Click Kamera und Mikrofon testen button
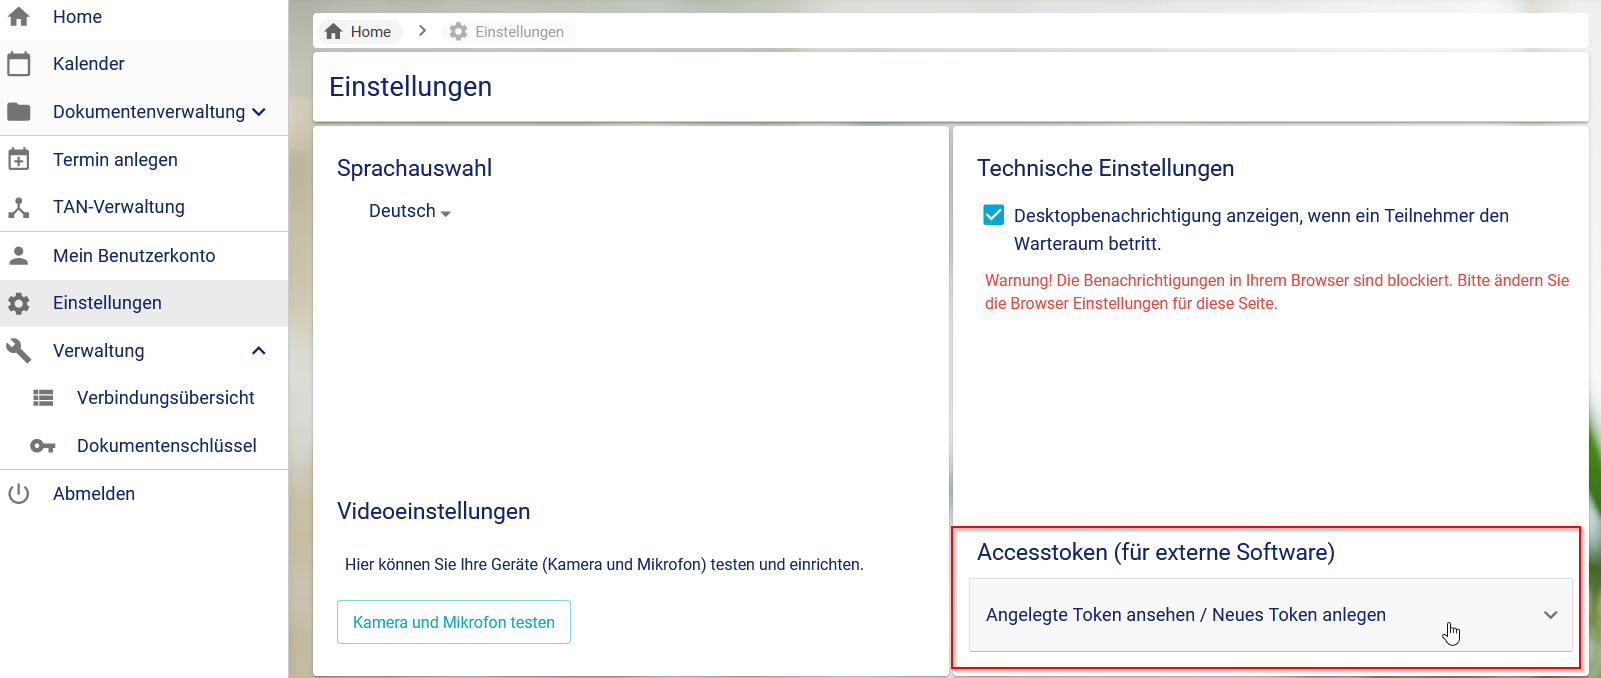The image size is (1601, 678). coord(454,622)
